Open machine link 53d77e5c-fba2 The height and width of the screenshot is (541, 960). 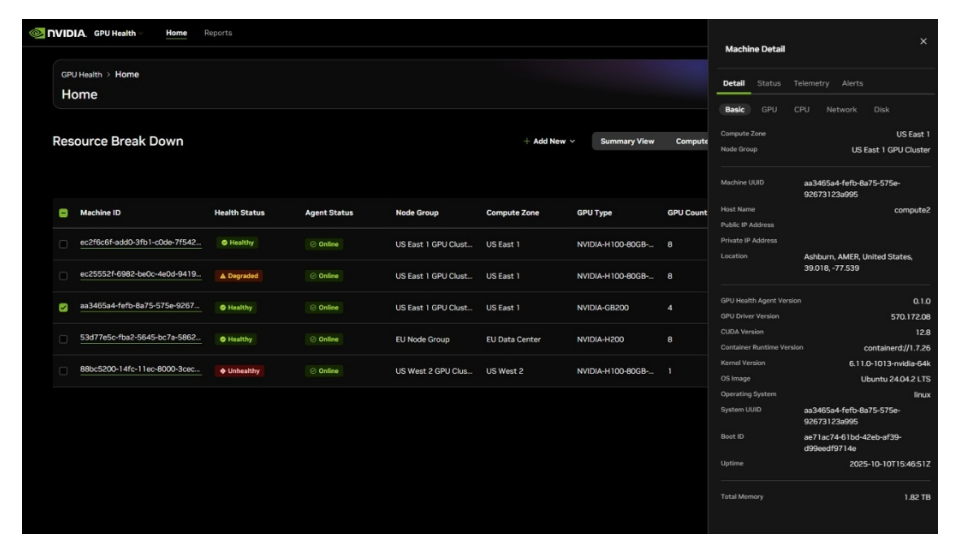(x=140, y=339)
